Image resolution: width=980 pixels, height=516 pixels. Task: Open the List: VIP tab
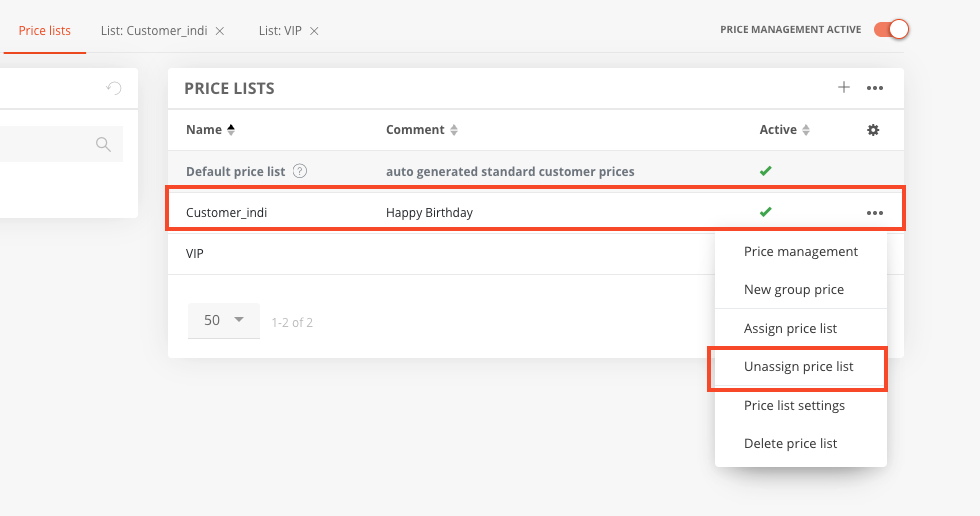click(x=280, y=31)
